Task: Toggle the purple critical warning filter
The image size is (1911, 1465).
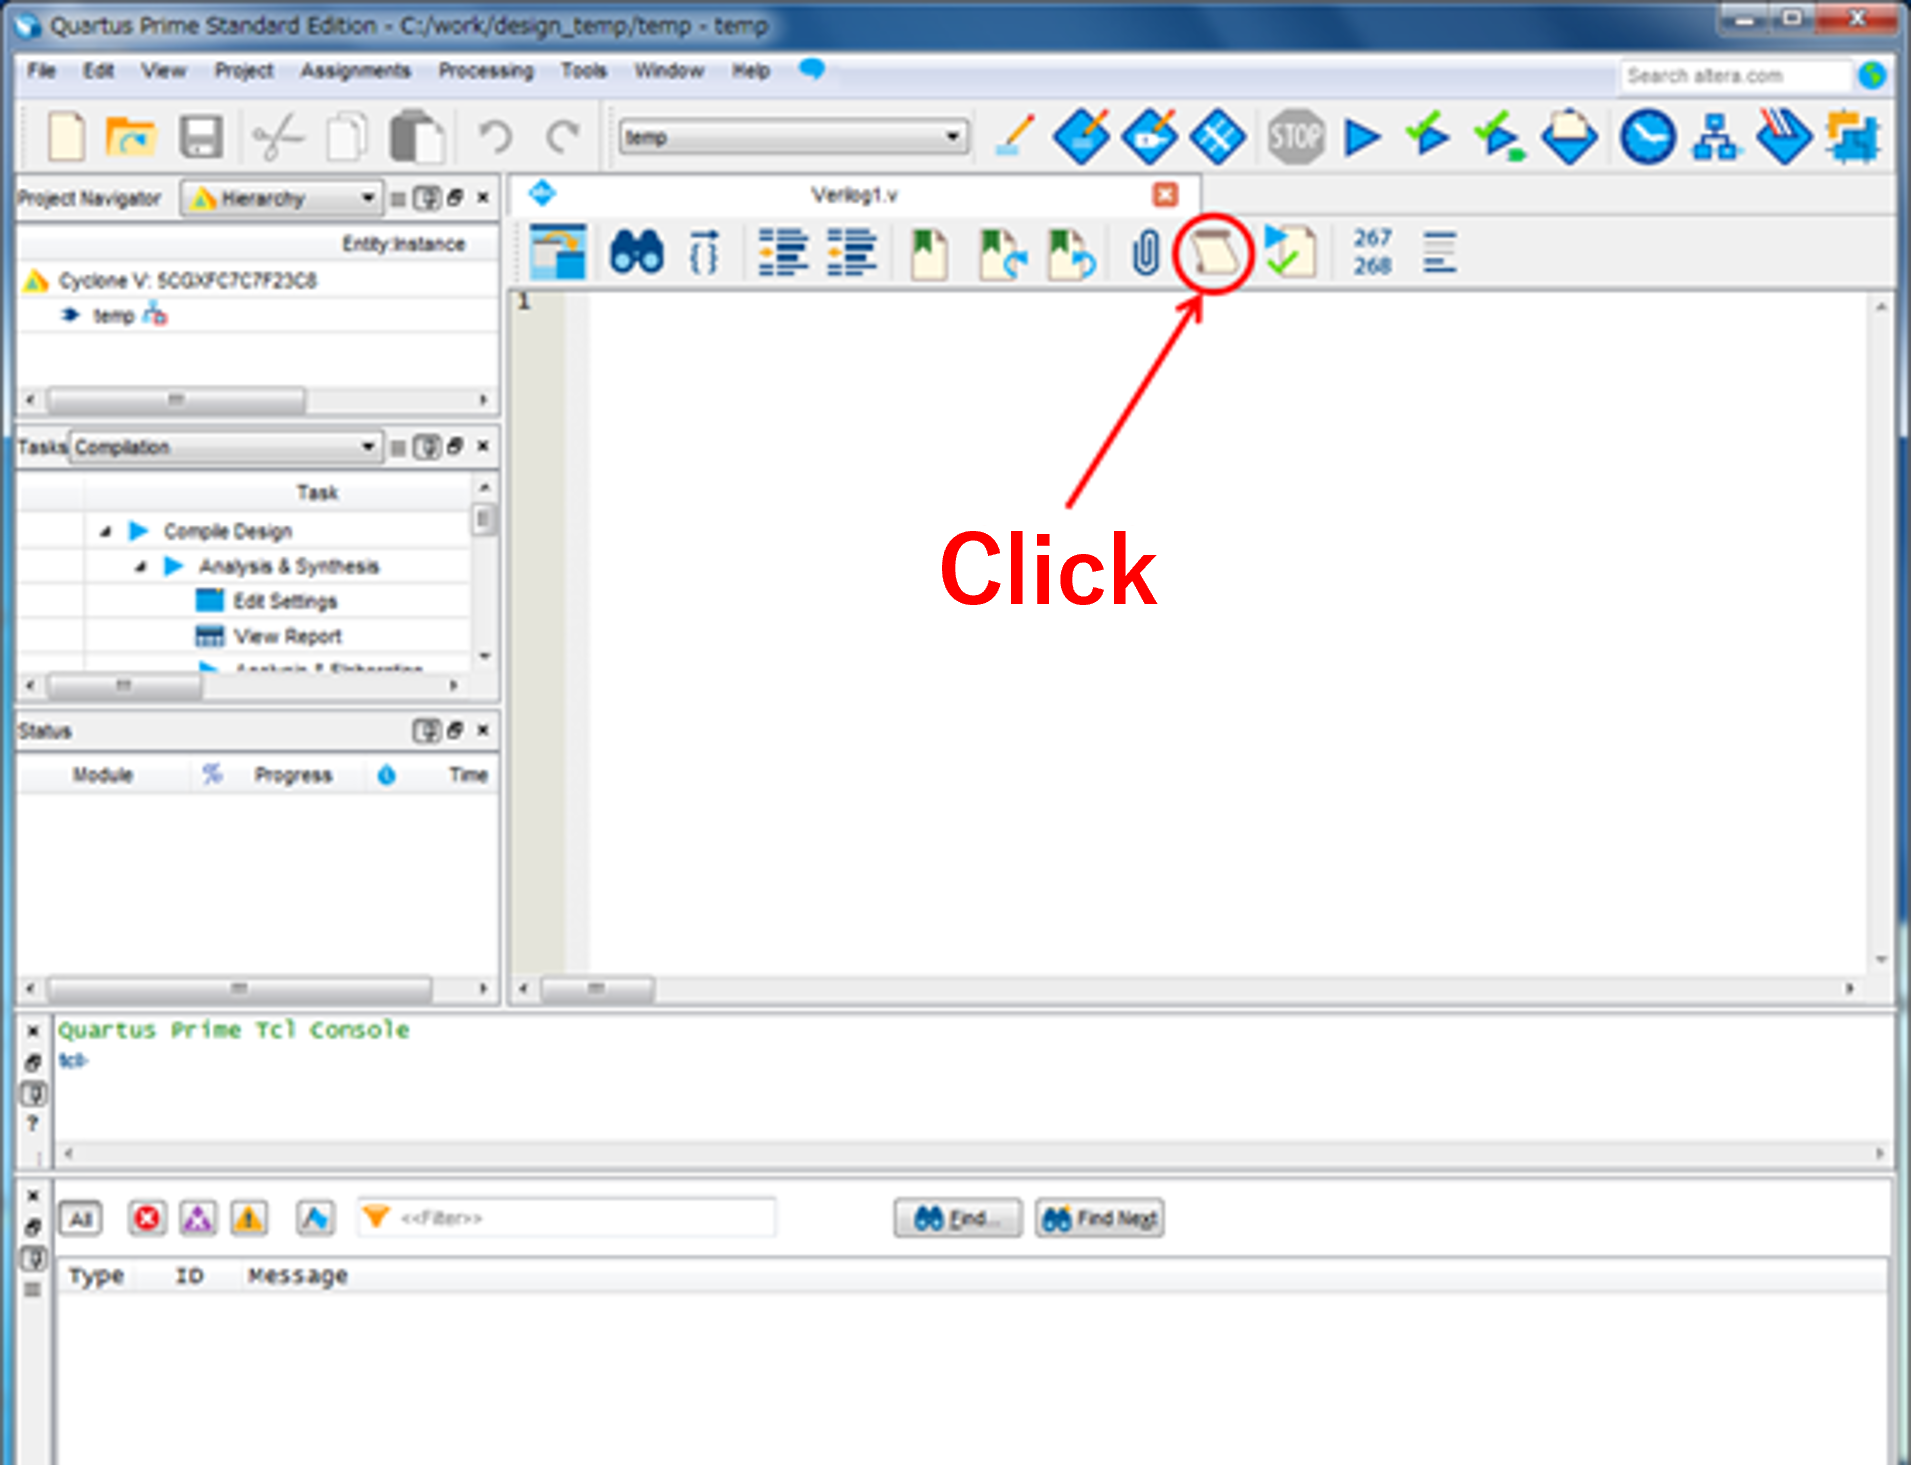Action: (198, 1218)
